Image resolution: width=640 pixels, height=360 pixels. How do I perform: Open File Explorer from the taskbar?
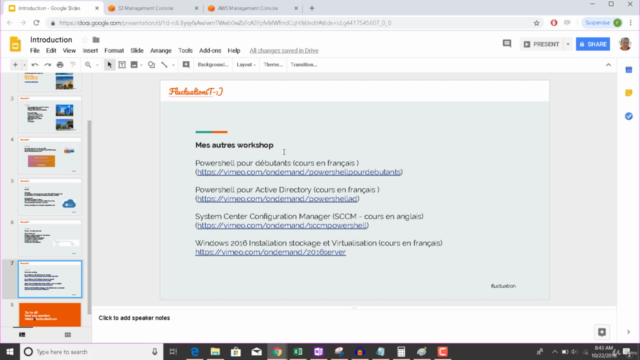pos(215,351)
